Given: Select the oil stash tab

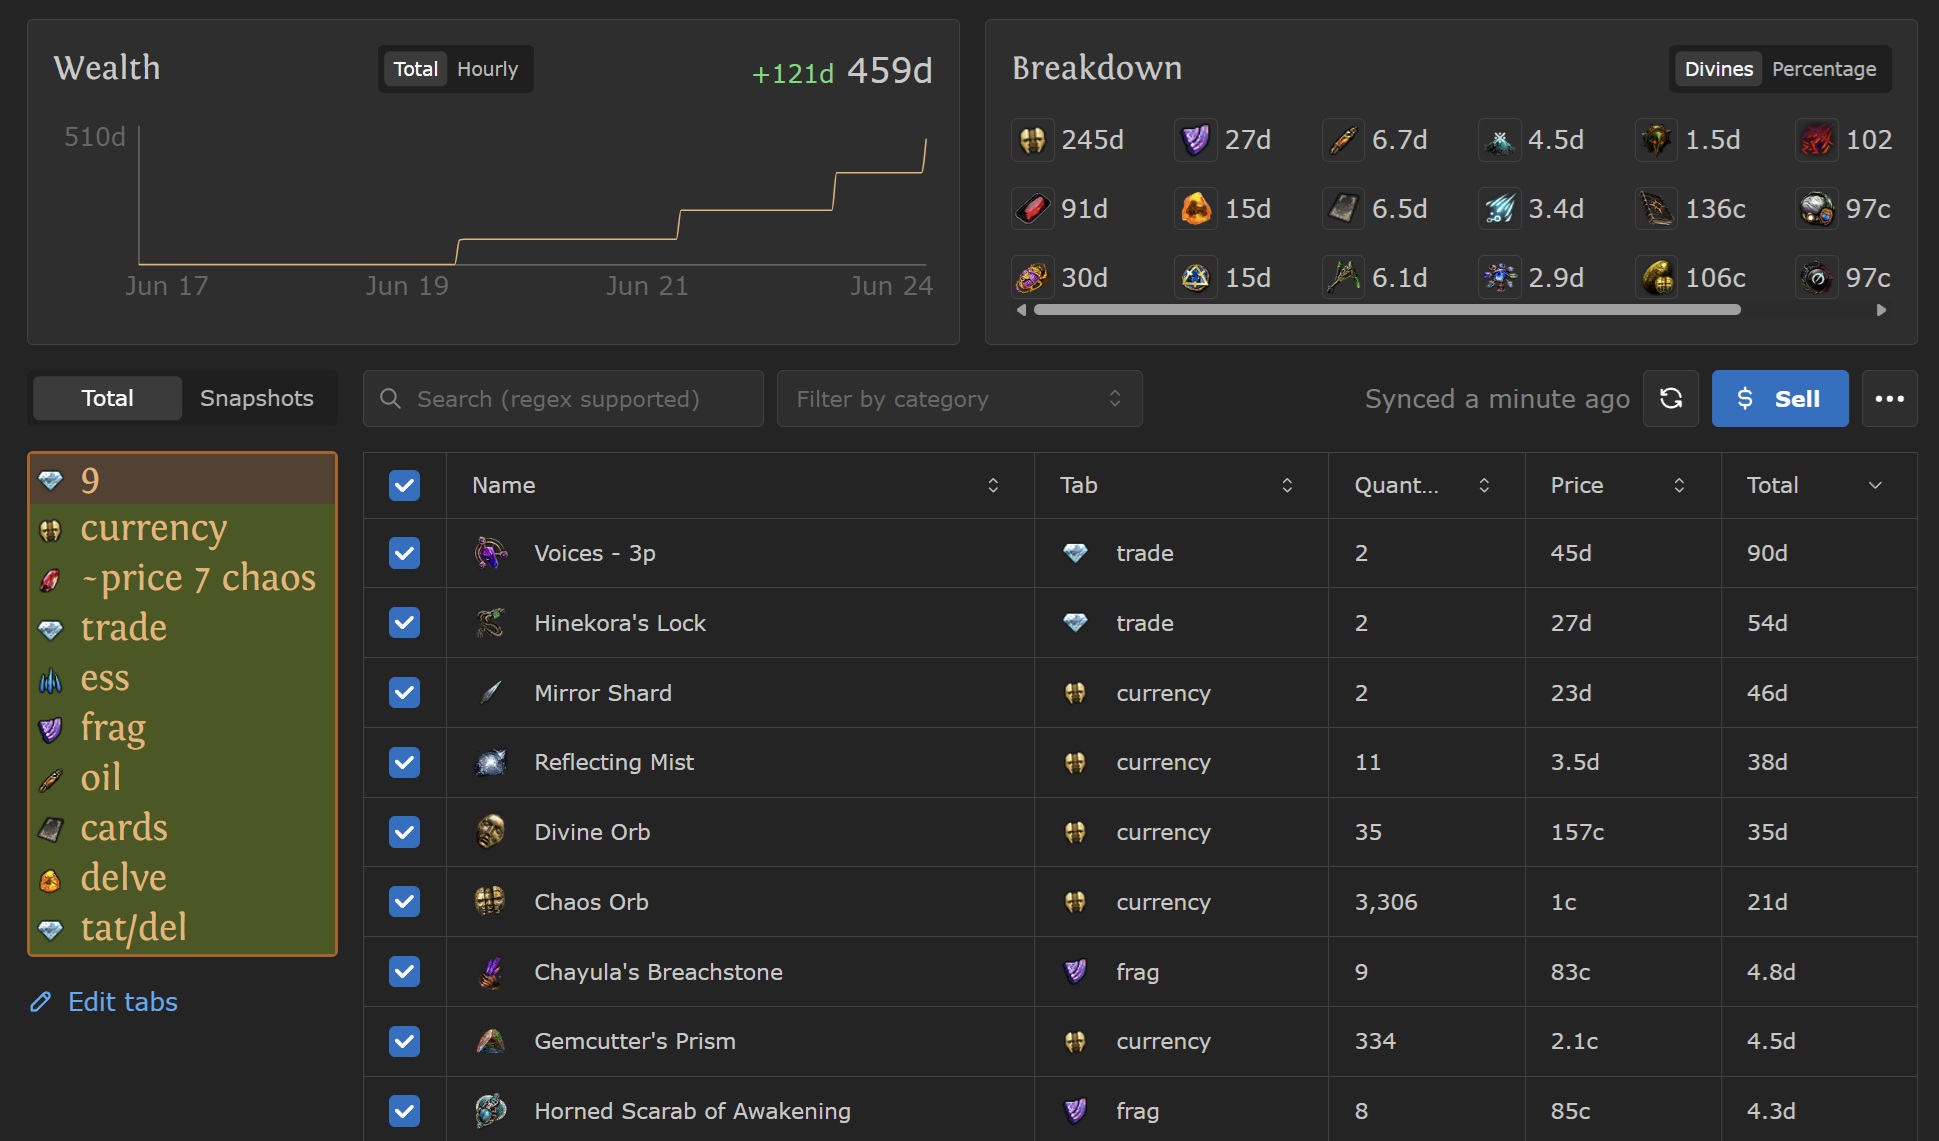Looking at the screenshot, I should coord(182,778).
